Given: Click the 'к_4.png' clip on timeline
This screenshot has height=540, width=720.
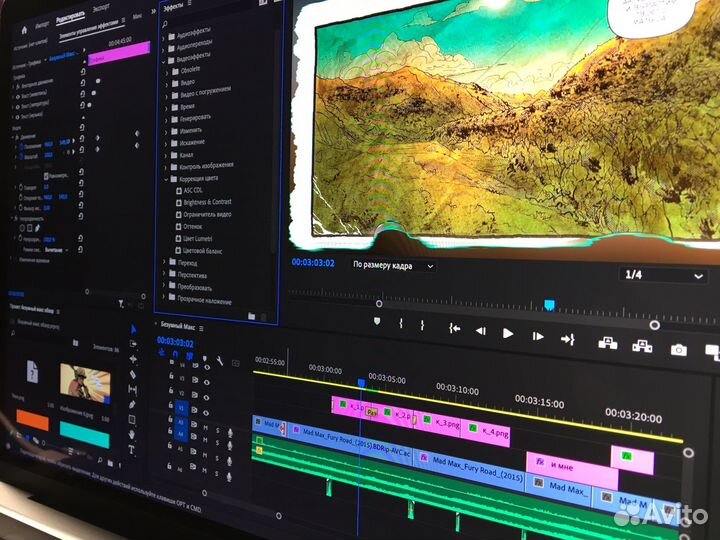Looking at the screenshot, I should (x=492, y=432).
